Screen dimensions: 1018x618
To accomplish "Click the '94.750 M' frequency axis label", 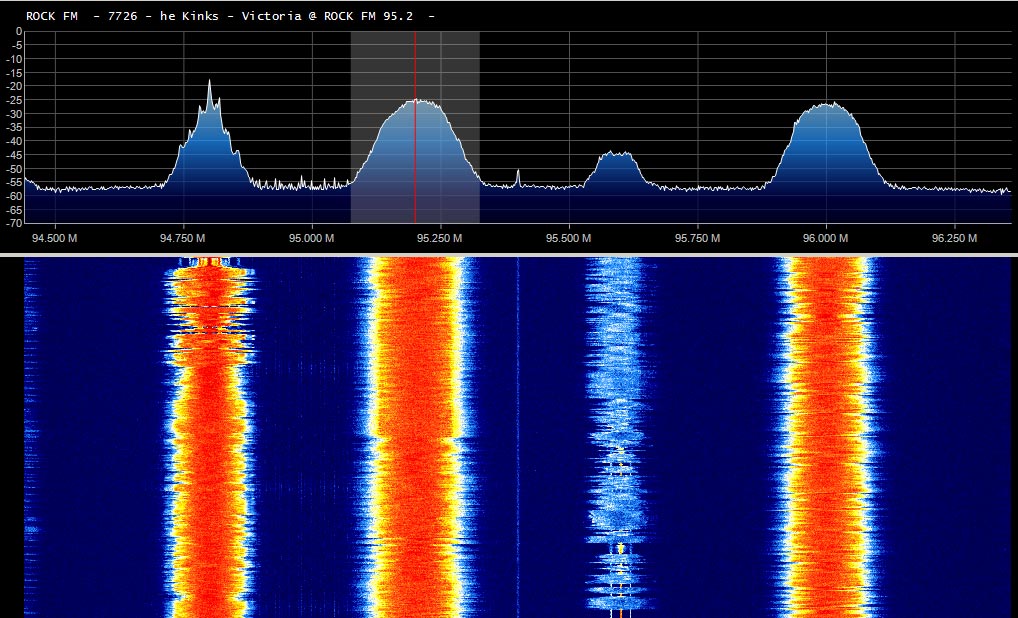I will pyautogui.click(x=182, y=238).
